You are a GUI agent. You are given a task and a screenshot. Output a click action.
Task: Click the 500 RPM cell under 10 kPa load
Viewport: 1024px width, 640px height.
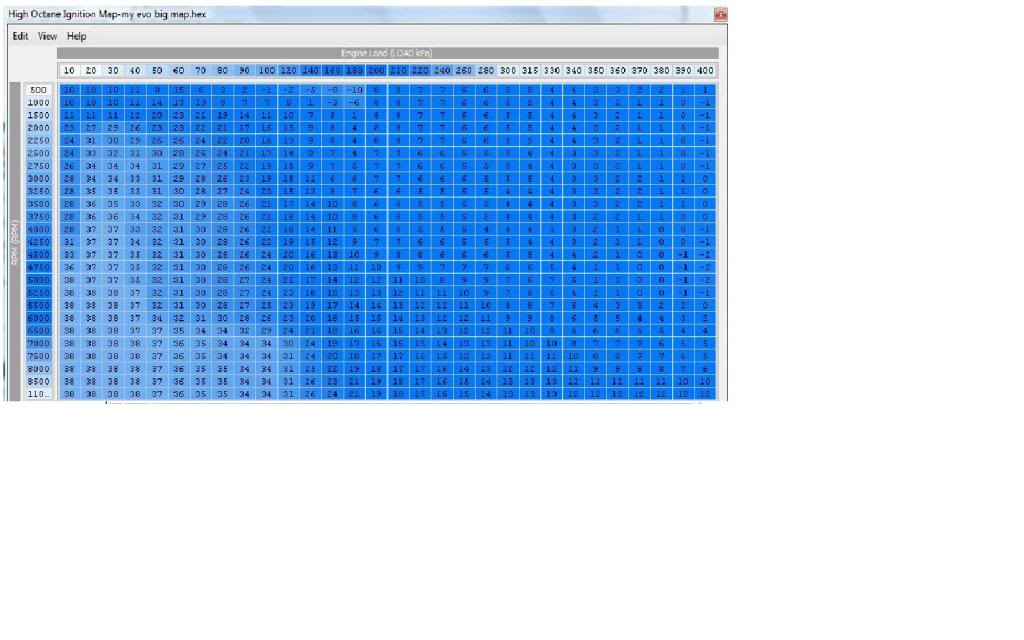(x=69, y=90)
